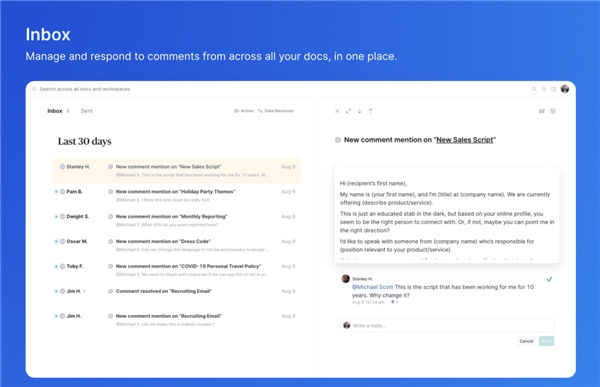
Task: Click the sender name Oscar M.
Action: click(77, 242)
